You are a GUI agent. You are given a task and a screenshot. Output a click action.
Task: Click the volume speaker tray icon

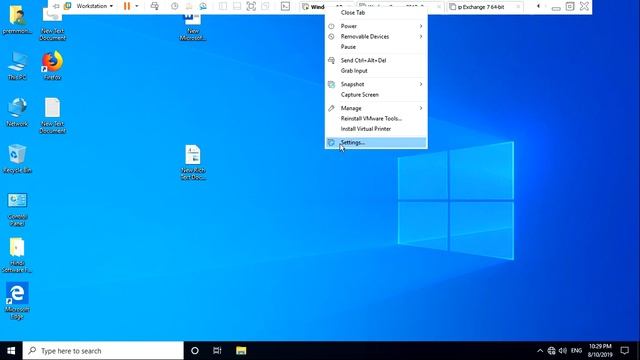pyautogui.click(x=563, y=351)
